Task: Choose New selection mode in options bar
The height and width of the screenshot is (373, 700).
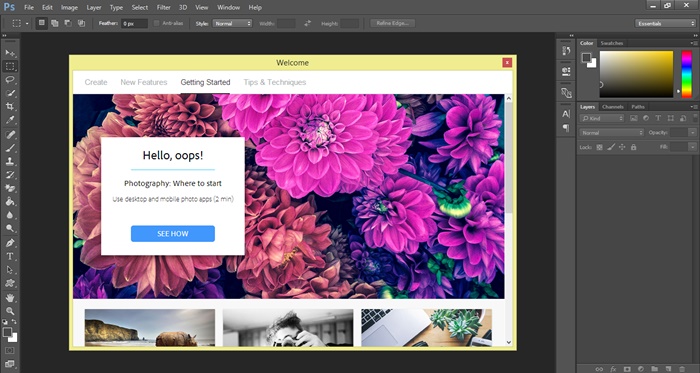Action: click(42, 23)
